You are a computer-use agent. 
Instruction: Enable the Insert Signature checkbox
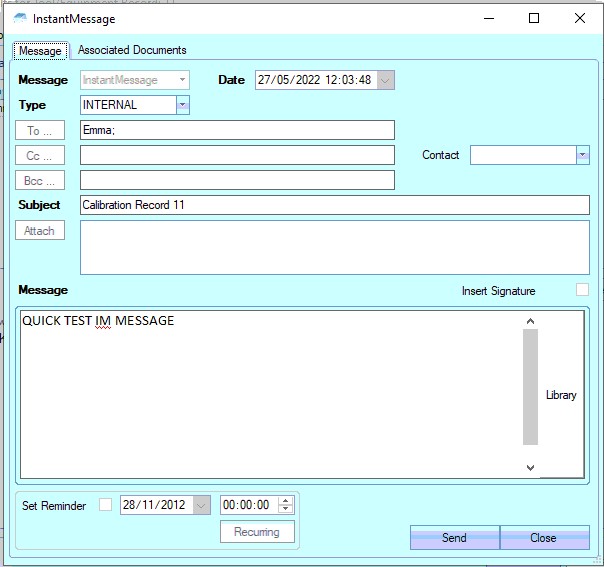582,290
